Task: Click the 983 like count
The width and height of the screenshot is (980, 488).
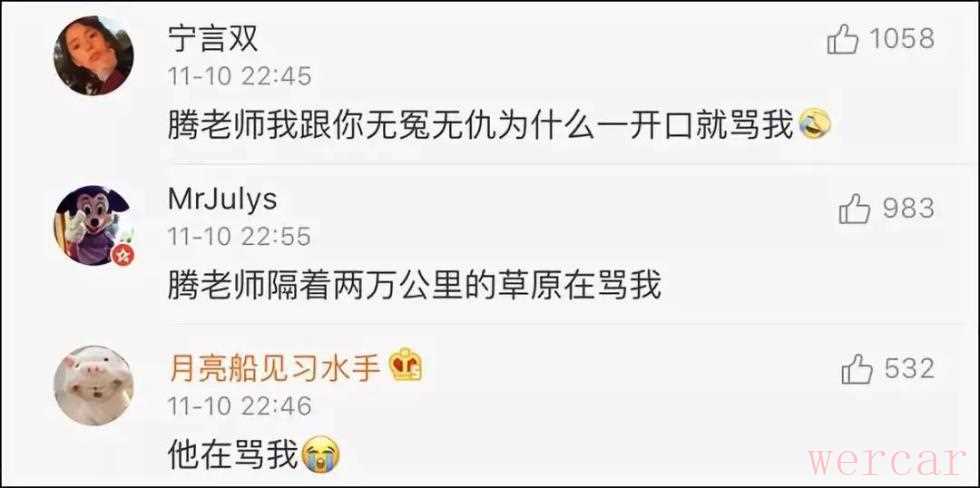Action: [908, 209]
